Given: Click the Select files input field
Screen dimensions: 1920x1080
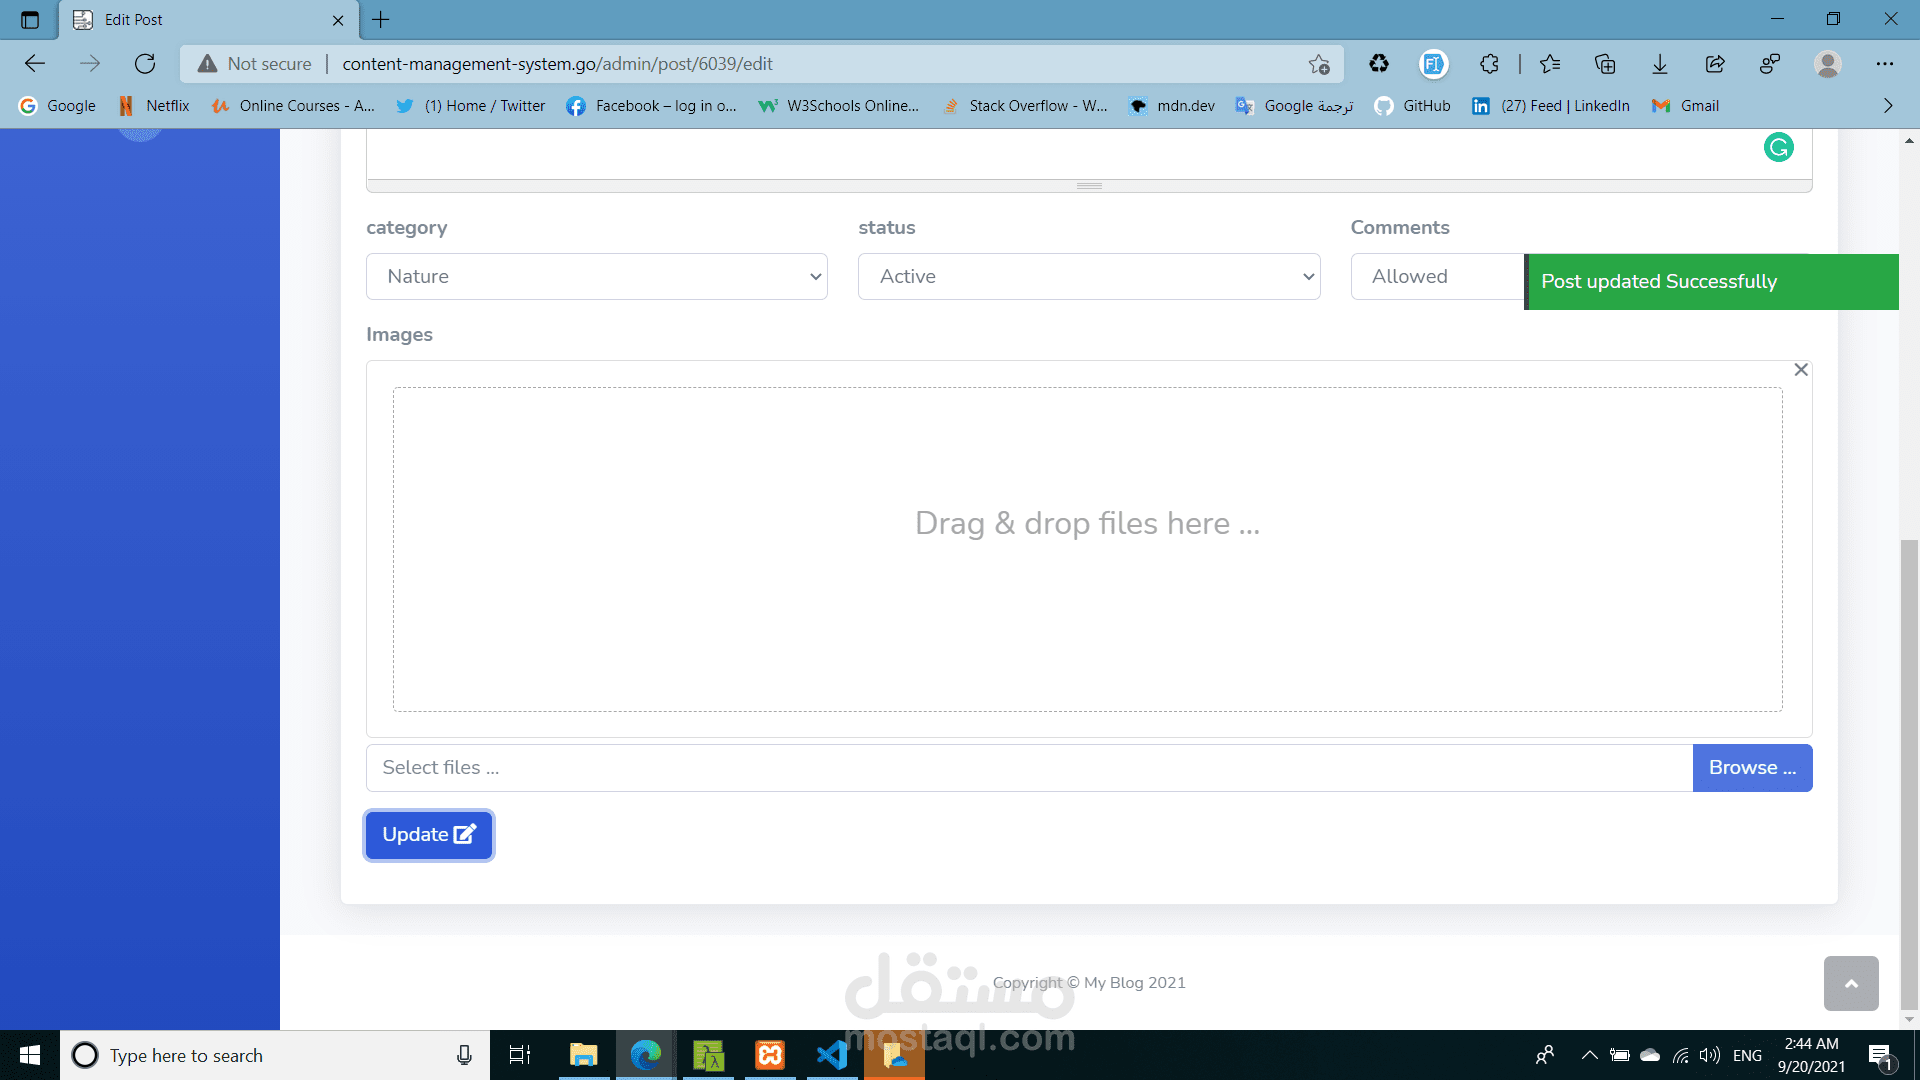Looking at the screenshot, I should tap(1028, 768).
